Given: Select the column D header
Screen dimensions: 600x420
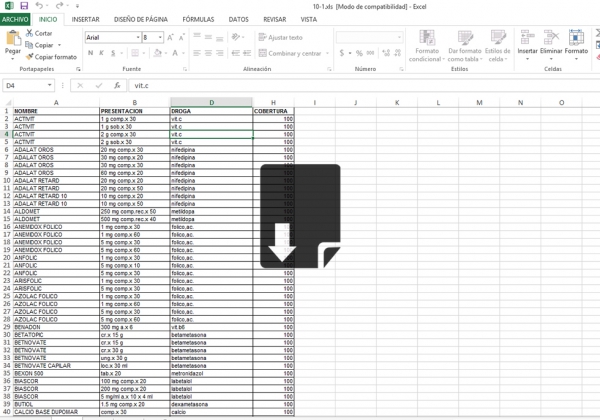Looking at the screenshot, I should point(211,103).
